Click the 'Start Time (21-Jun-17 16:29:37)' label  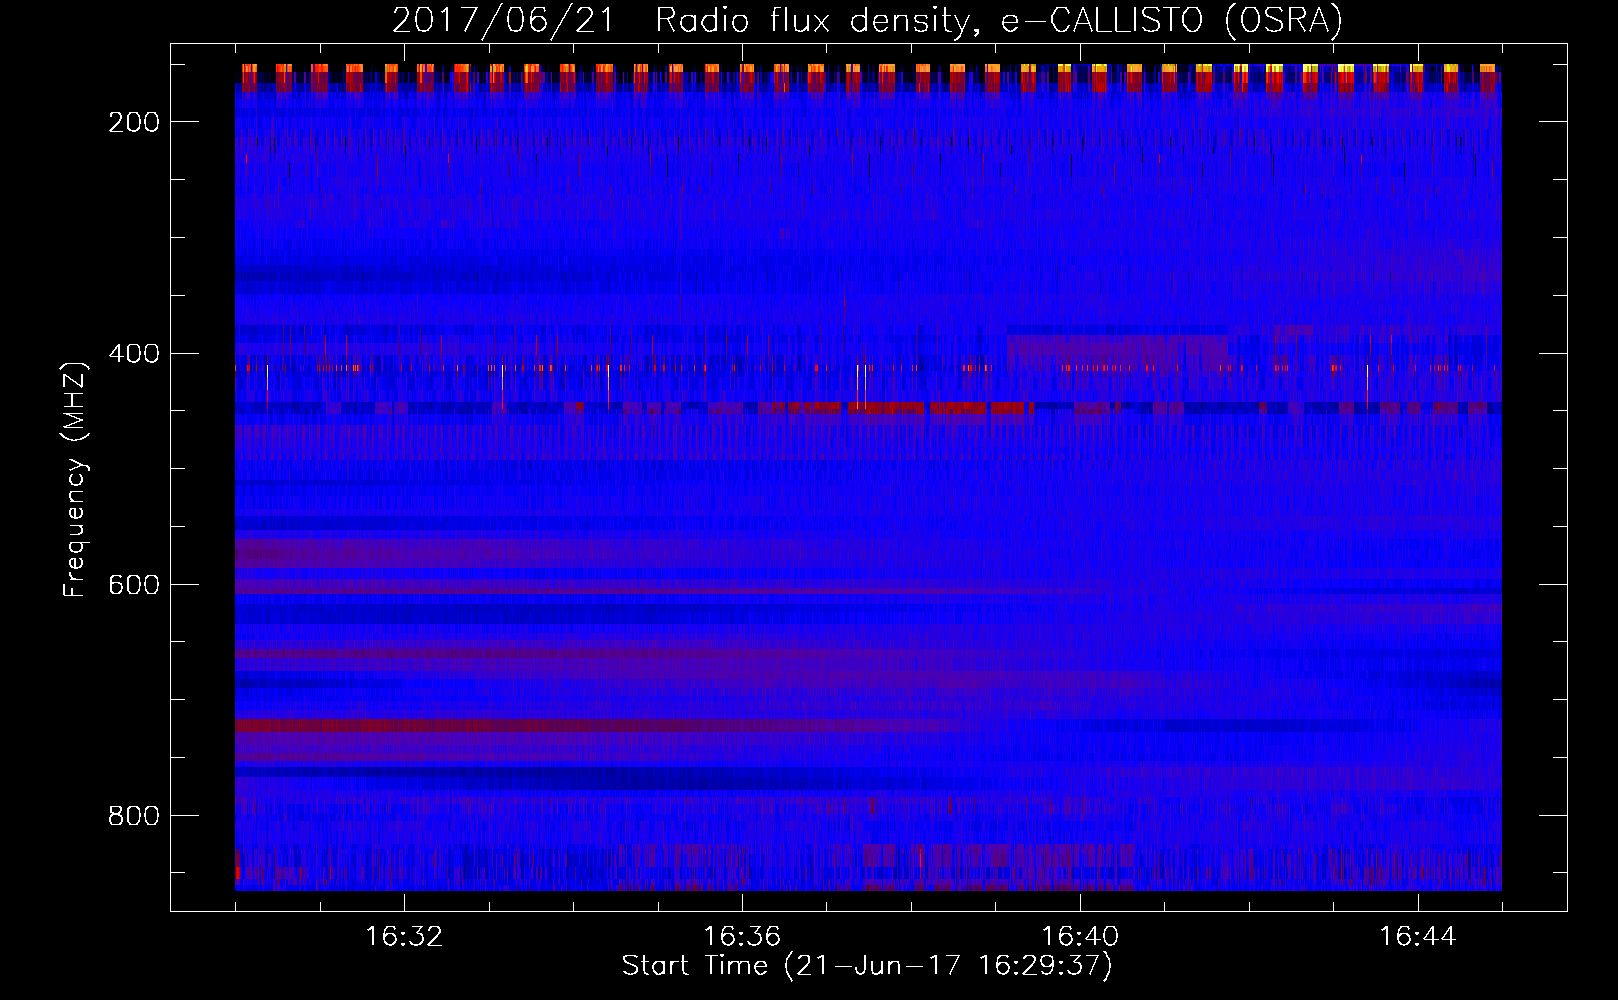click(x=867, y=966)
